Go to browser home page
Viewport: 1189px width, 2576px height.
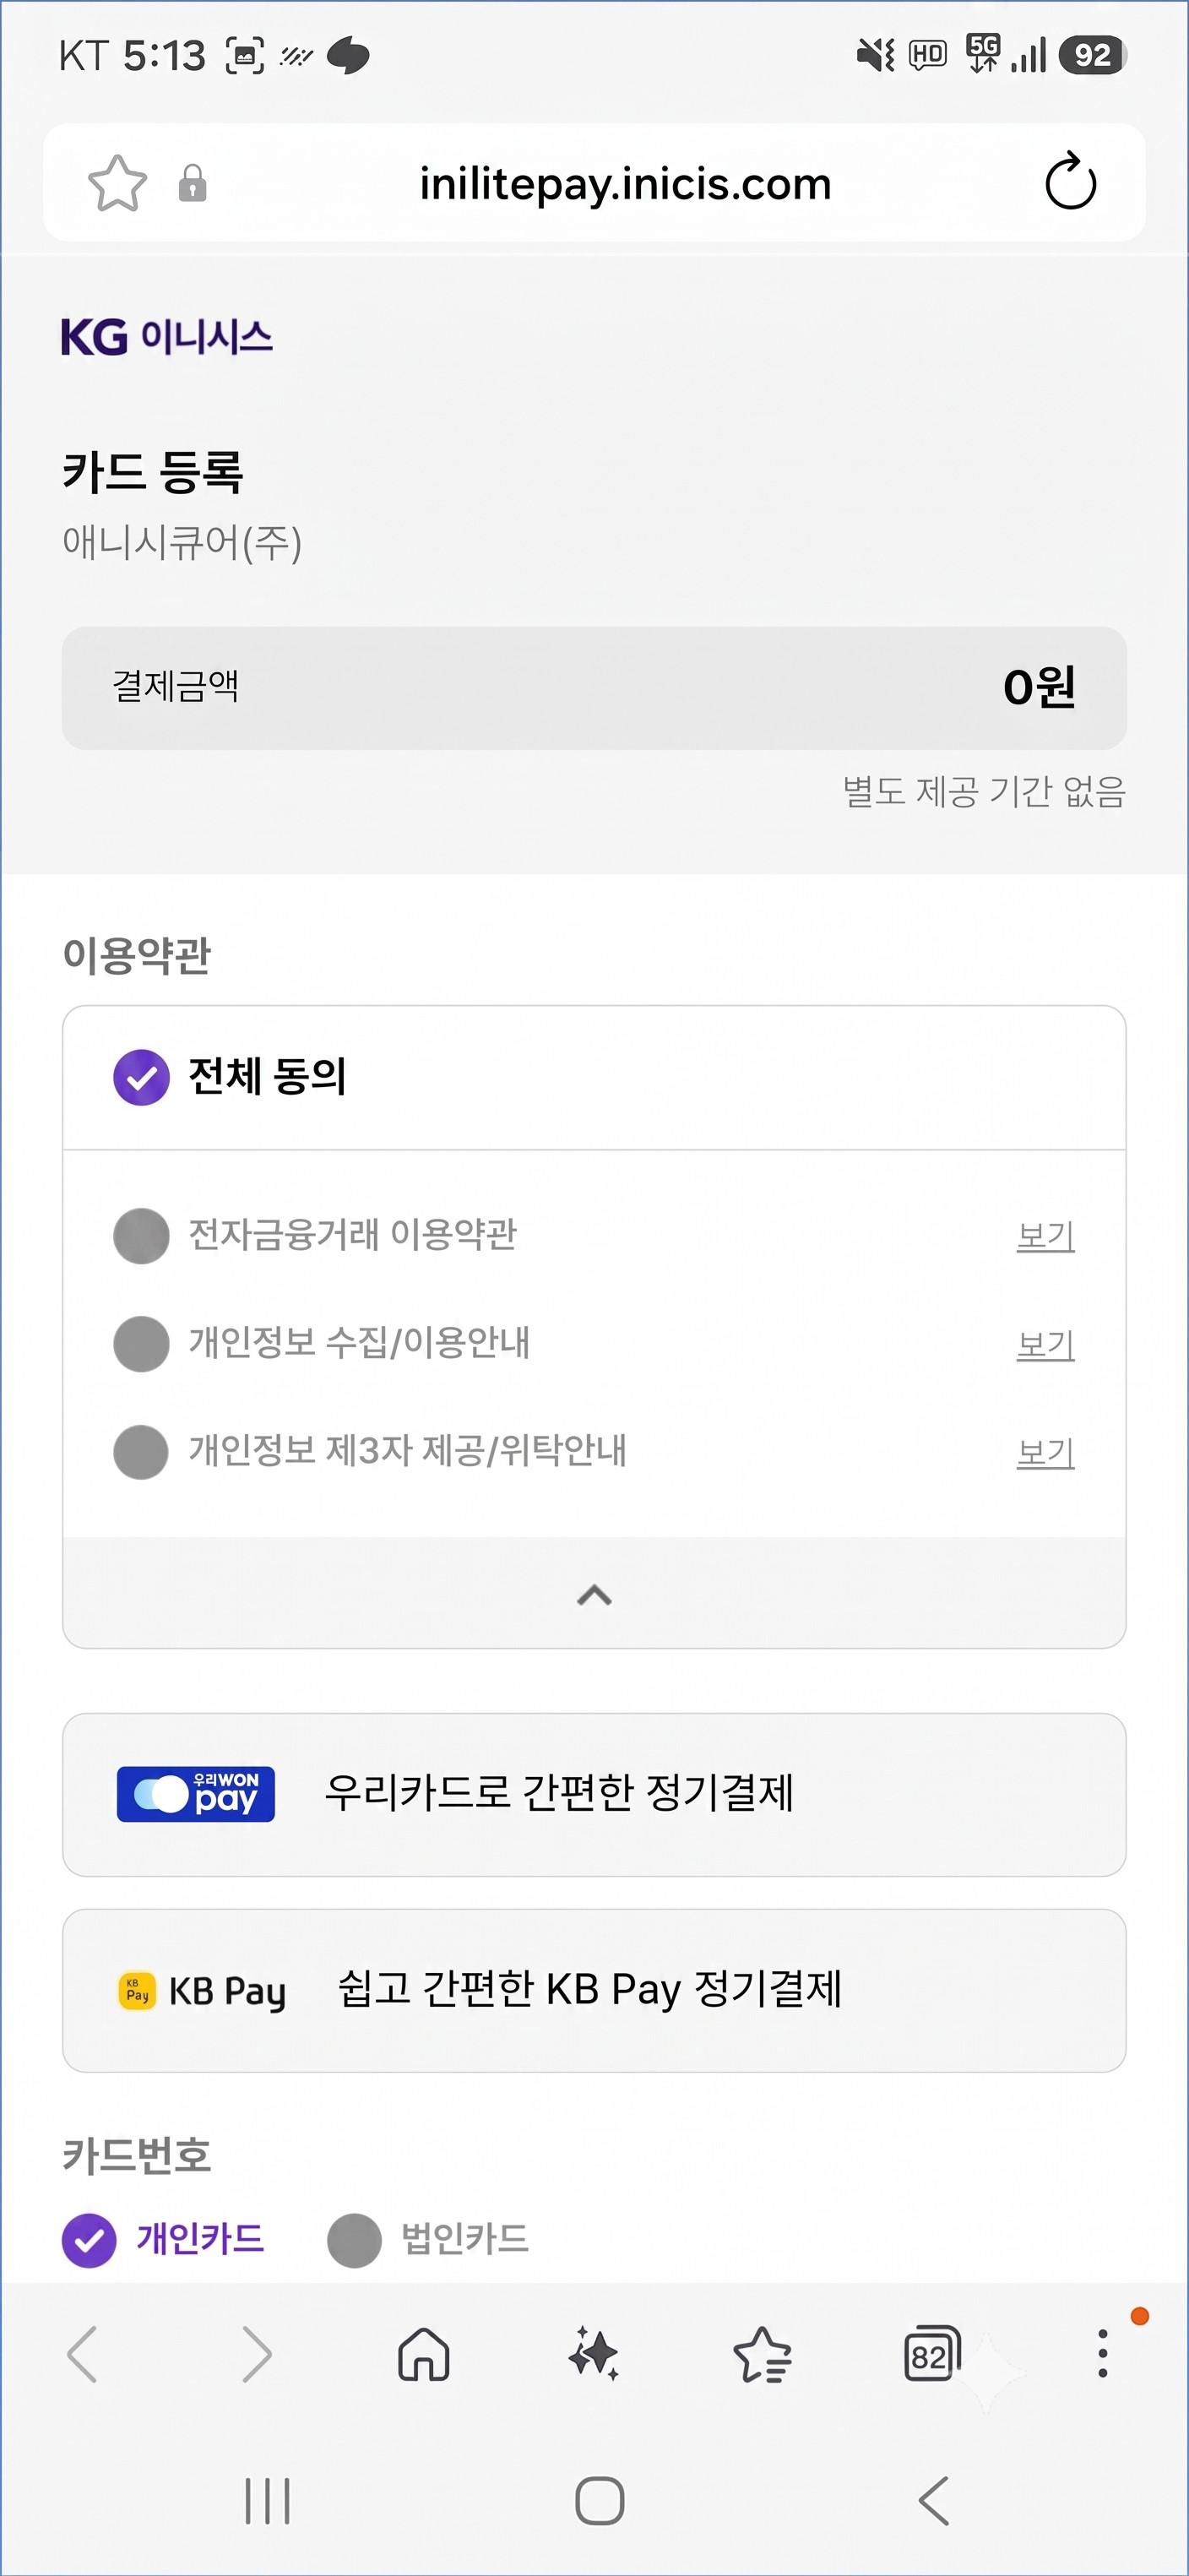[x=424, y=2354]
